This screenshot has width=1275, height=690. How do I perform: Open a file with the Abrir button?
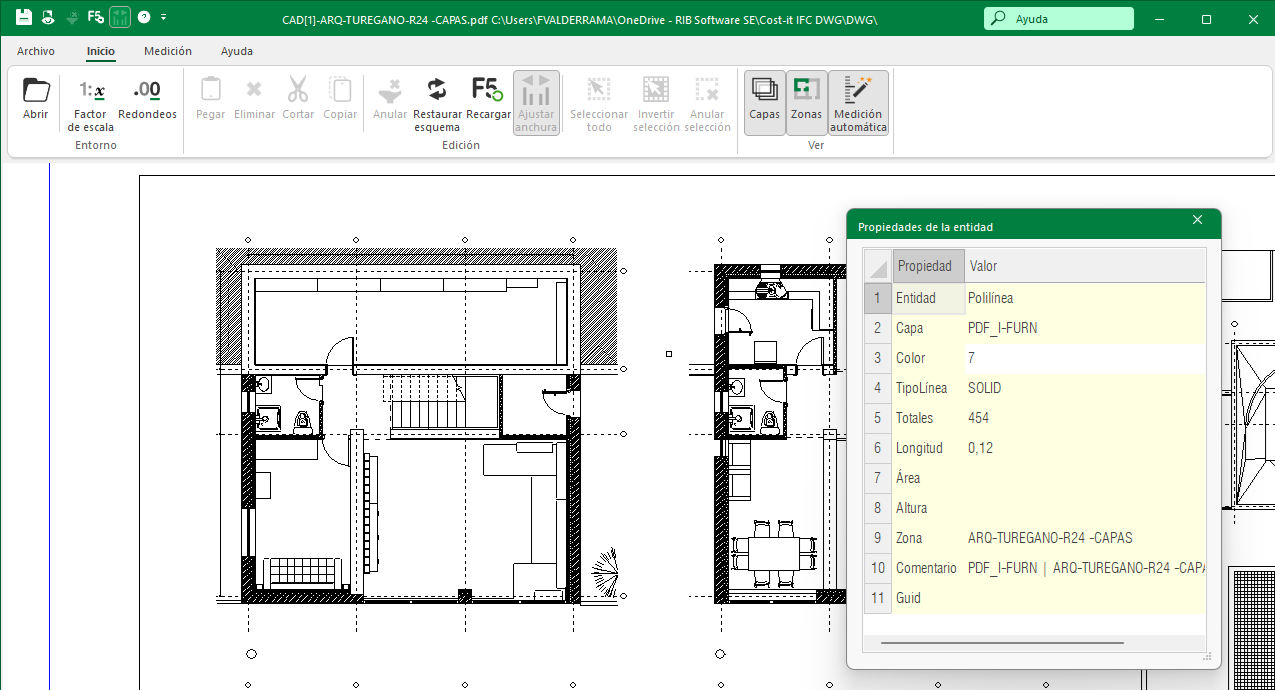[36, 99]
